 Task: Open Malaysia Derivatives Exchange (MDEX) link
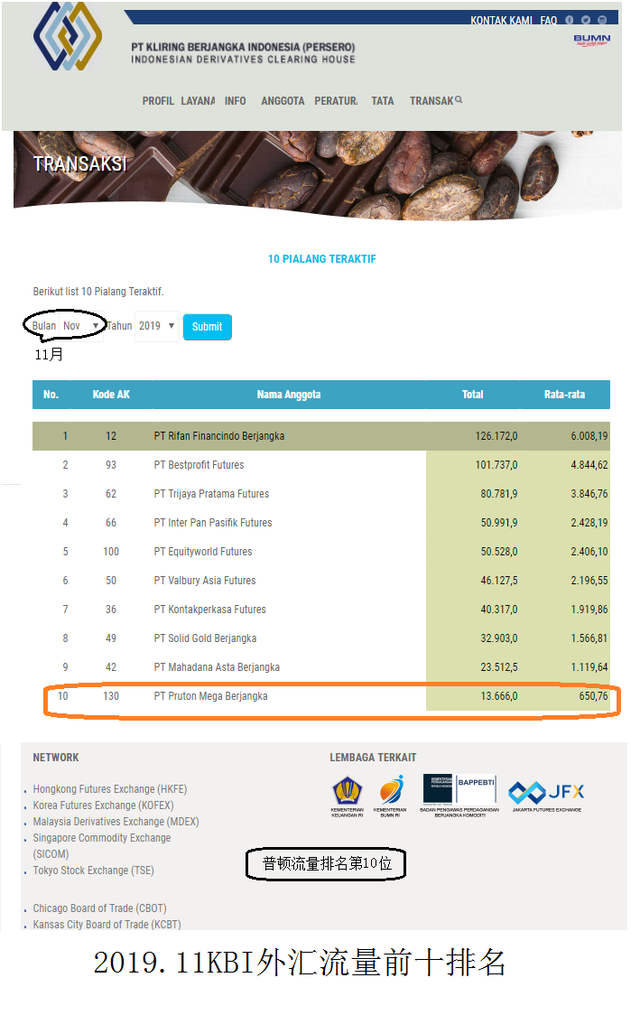pos(116,821)
